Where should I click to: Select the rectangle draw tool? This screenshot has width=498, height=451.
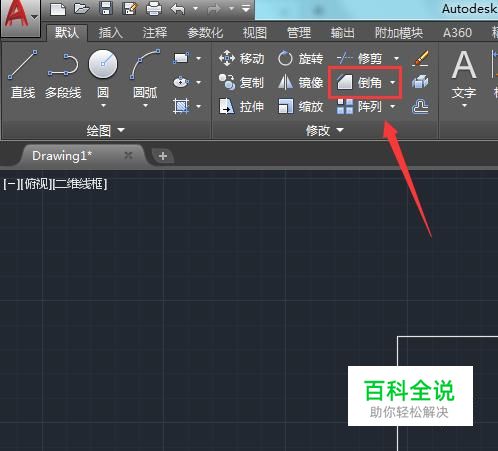[x=181, y=58]
